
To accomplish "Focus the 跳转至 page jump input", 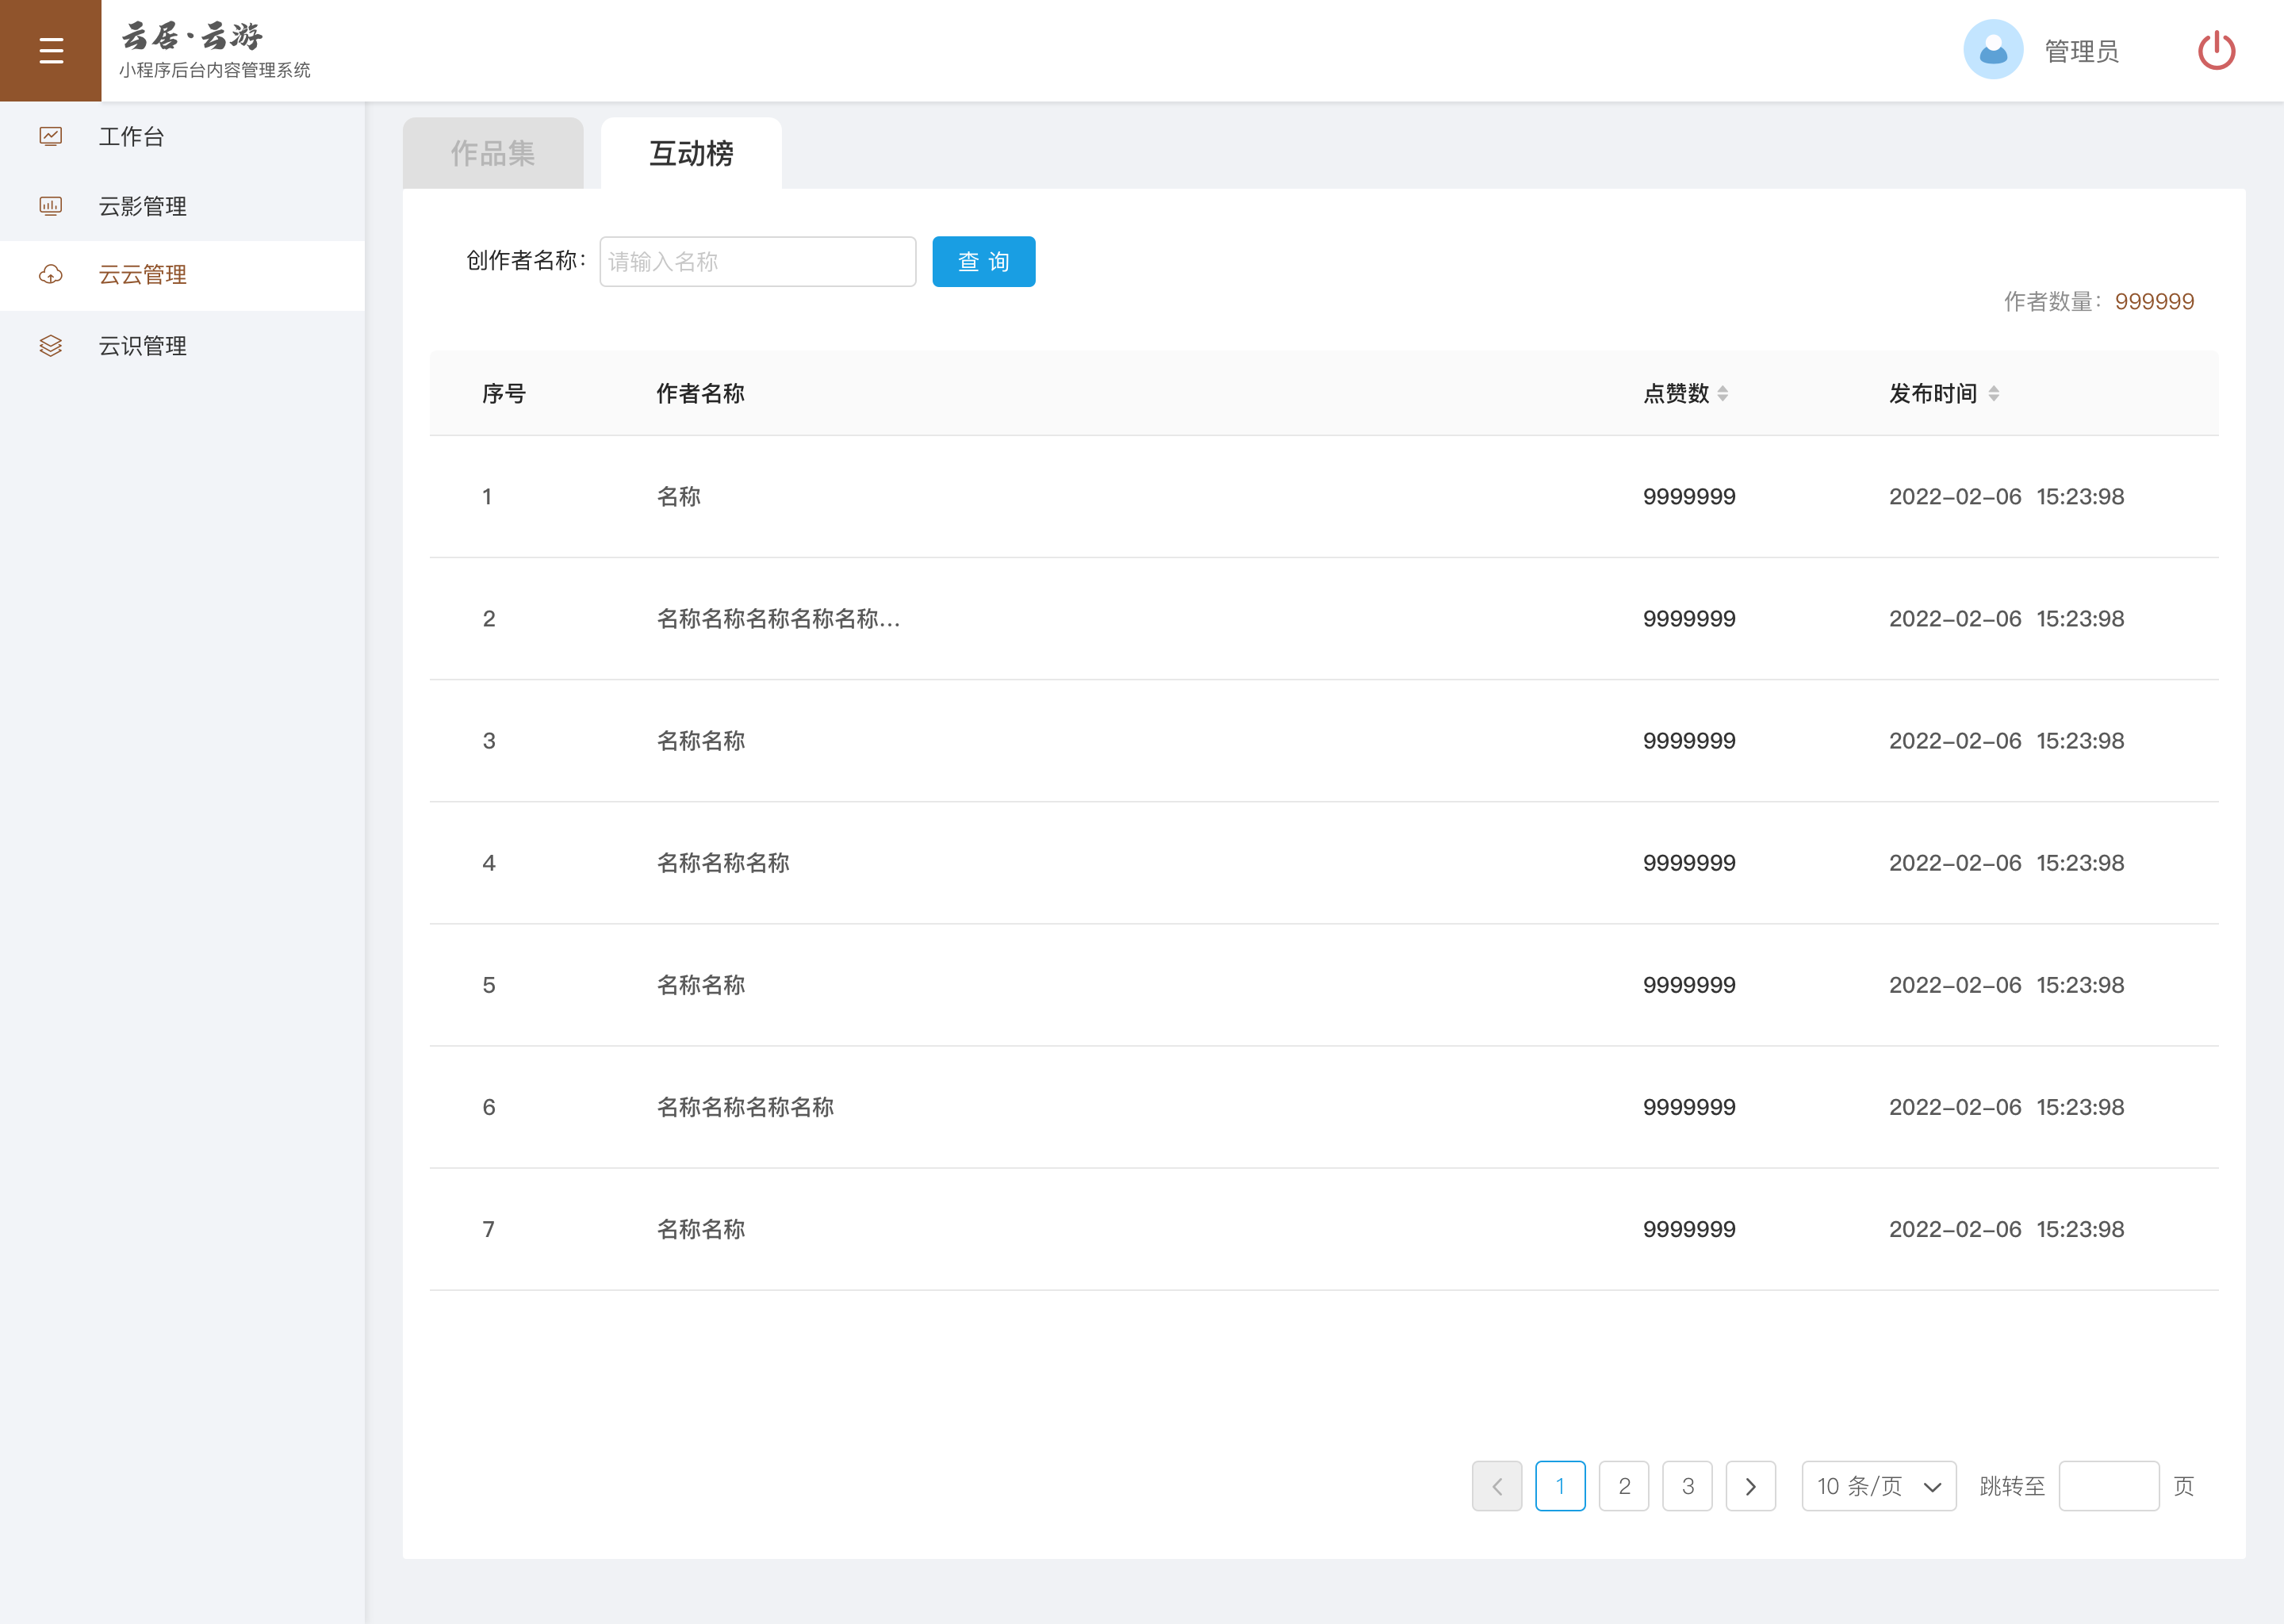I will point(2109,1486).
